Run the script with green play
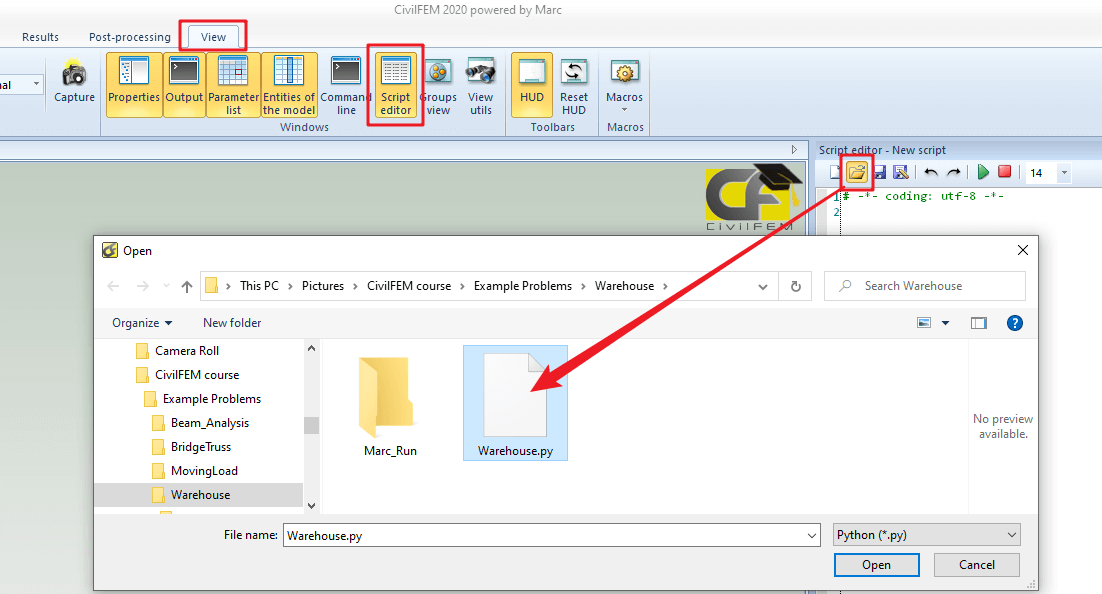1102x594 pixels. tap(983, 173)
